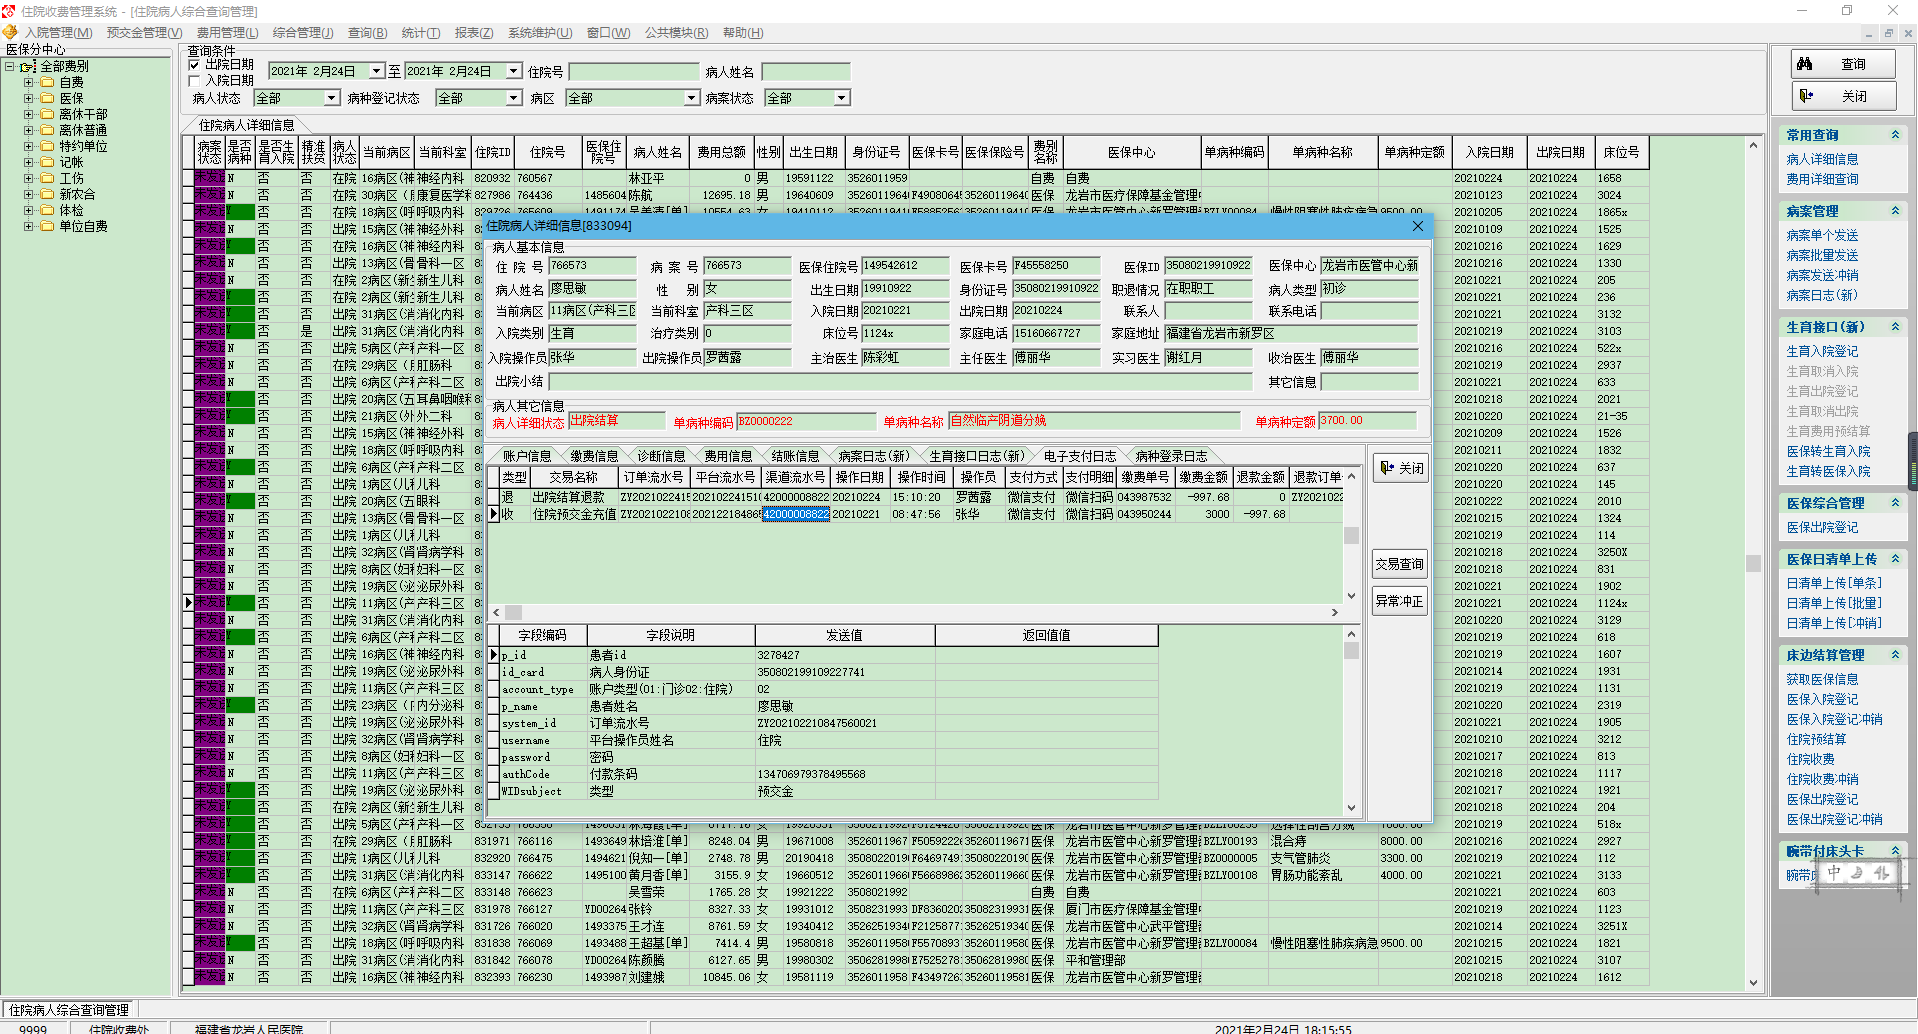1918x1034 pixels.
Task: Open the 费用详细查询 link
Action: (1822, 179)
